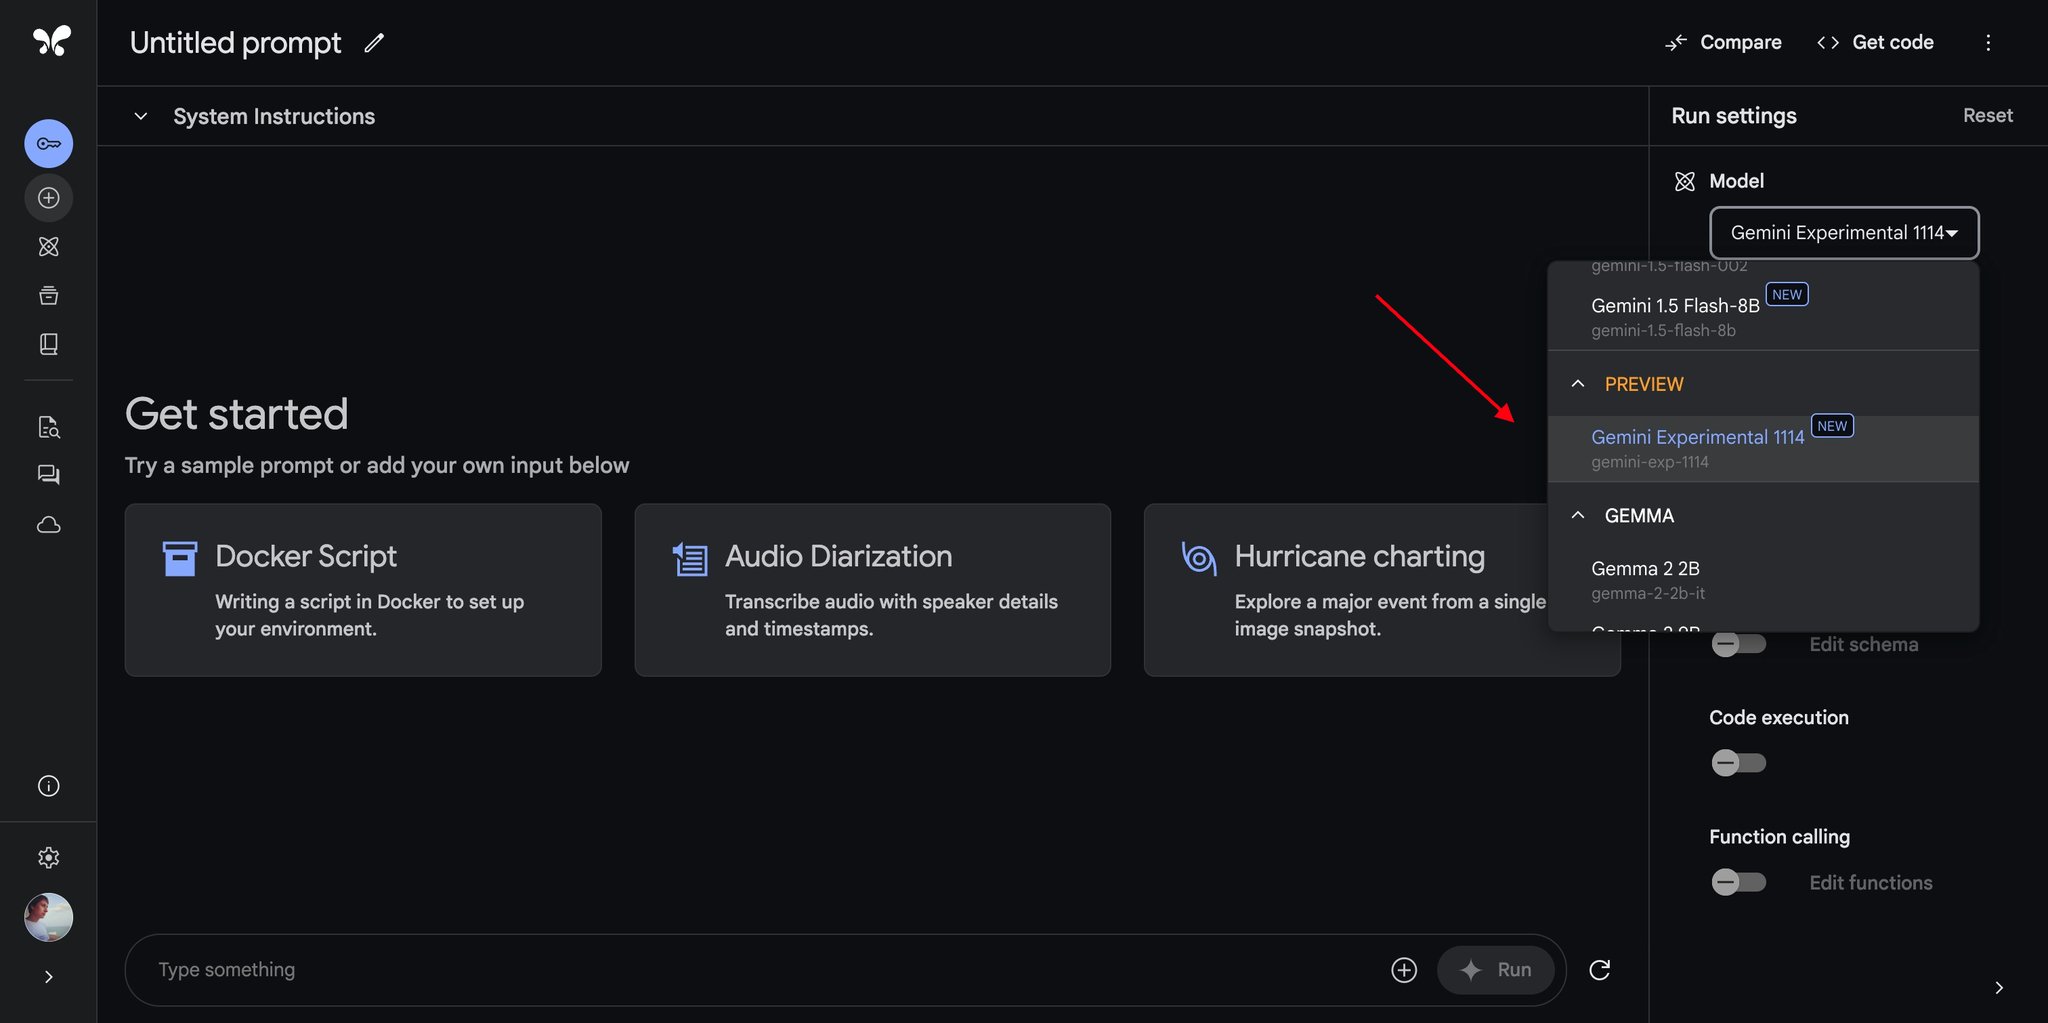Create a new prompt with plus icon
The height and width of the screenshot is (1023, 2048).
point(48,198)
